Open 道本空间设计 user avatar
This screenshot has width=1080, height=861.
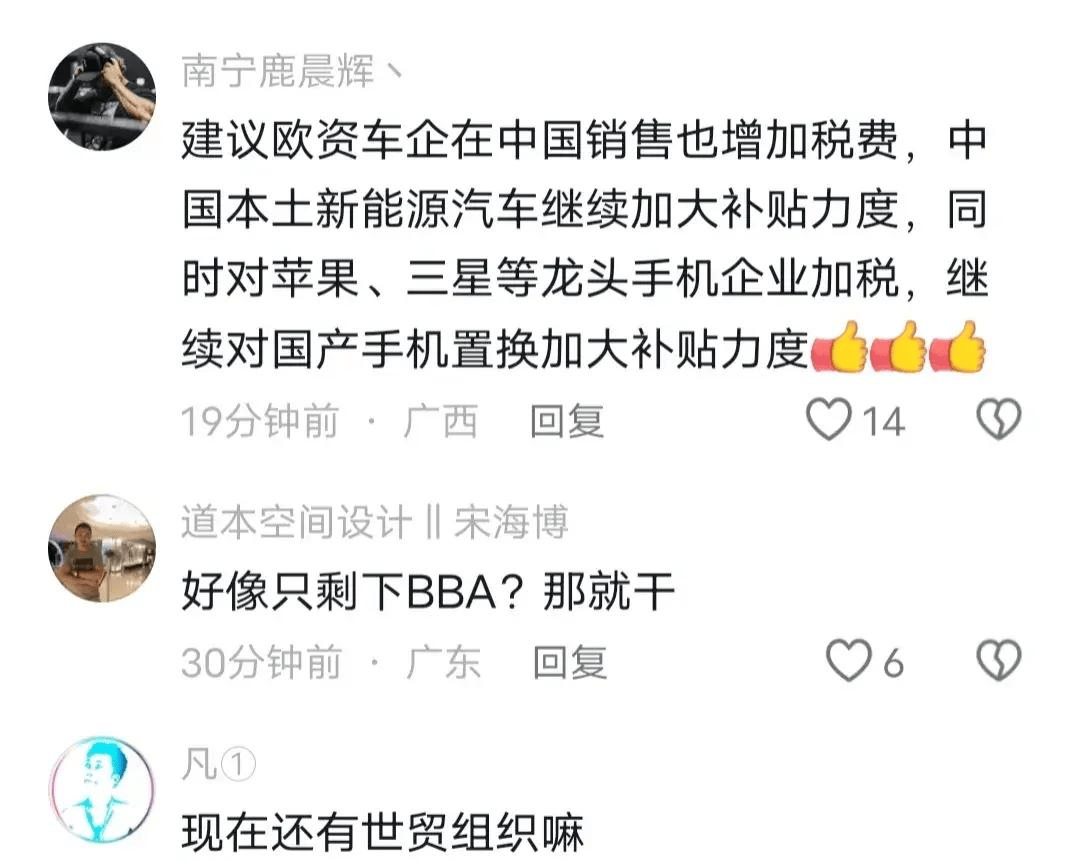coord(102,548)
